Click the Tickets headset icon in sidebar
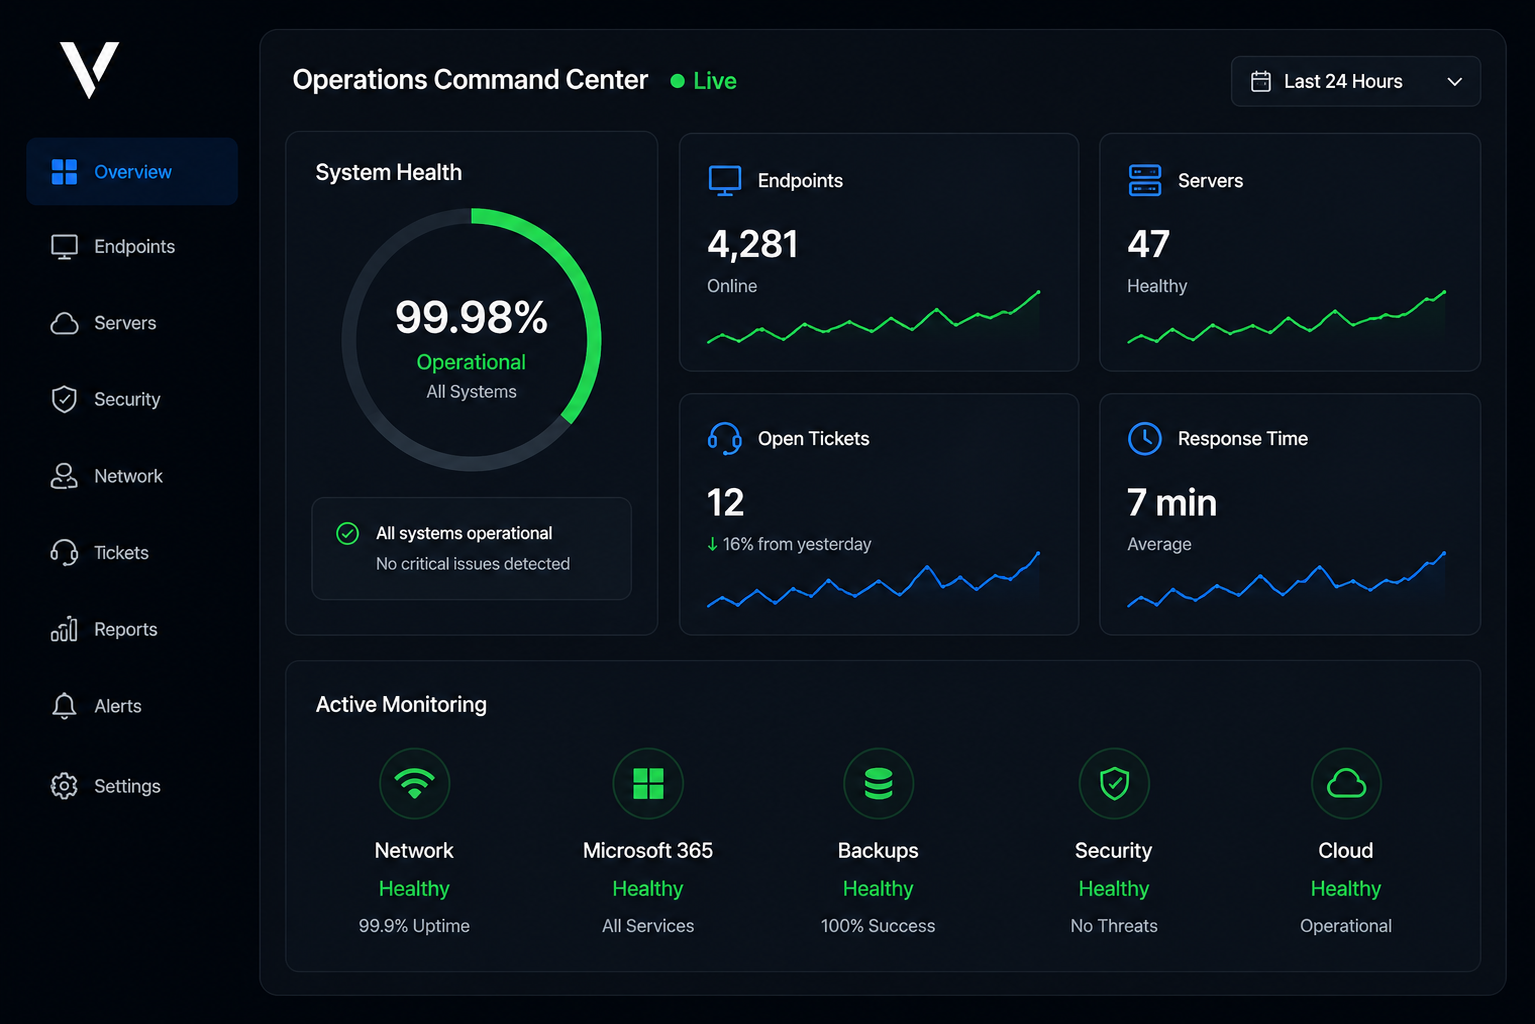The width and height of the screenshot is (1535, 1024). 64,553
